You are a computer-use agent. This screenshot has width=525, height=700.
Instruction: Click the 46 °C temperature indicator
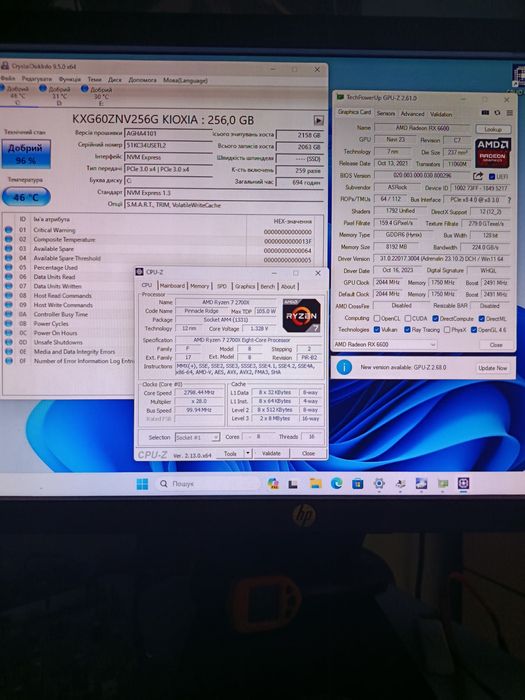tap(26, 197)
